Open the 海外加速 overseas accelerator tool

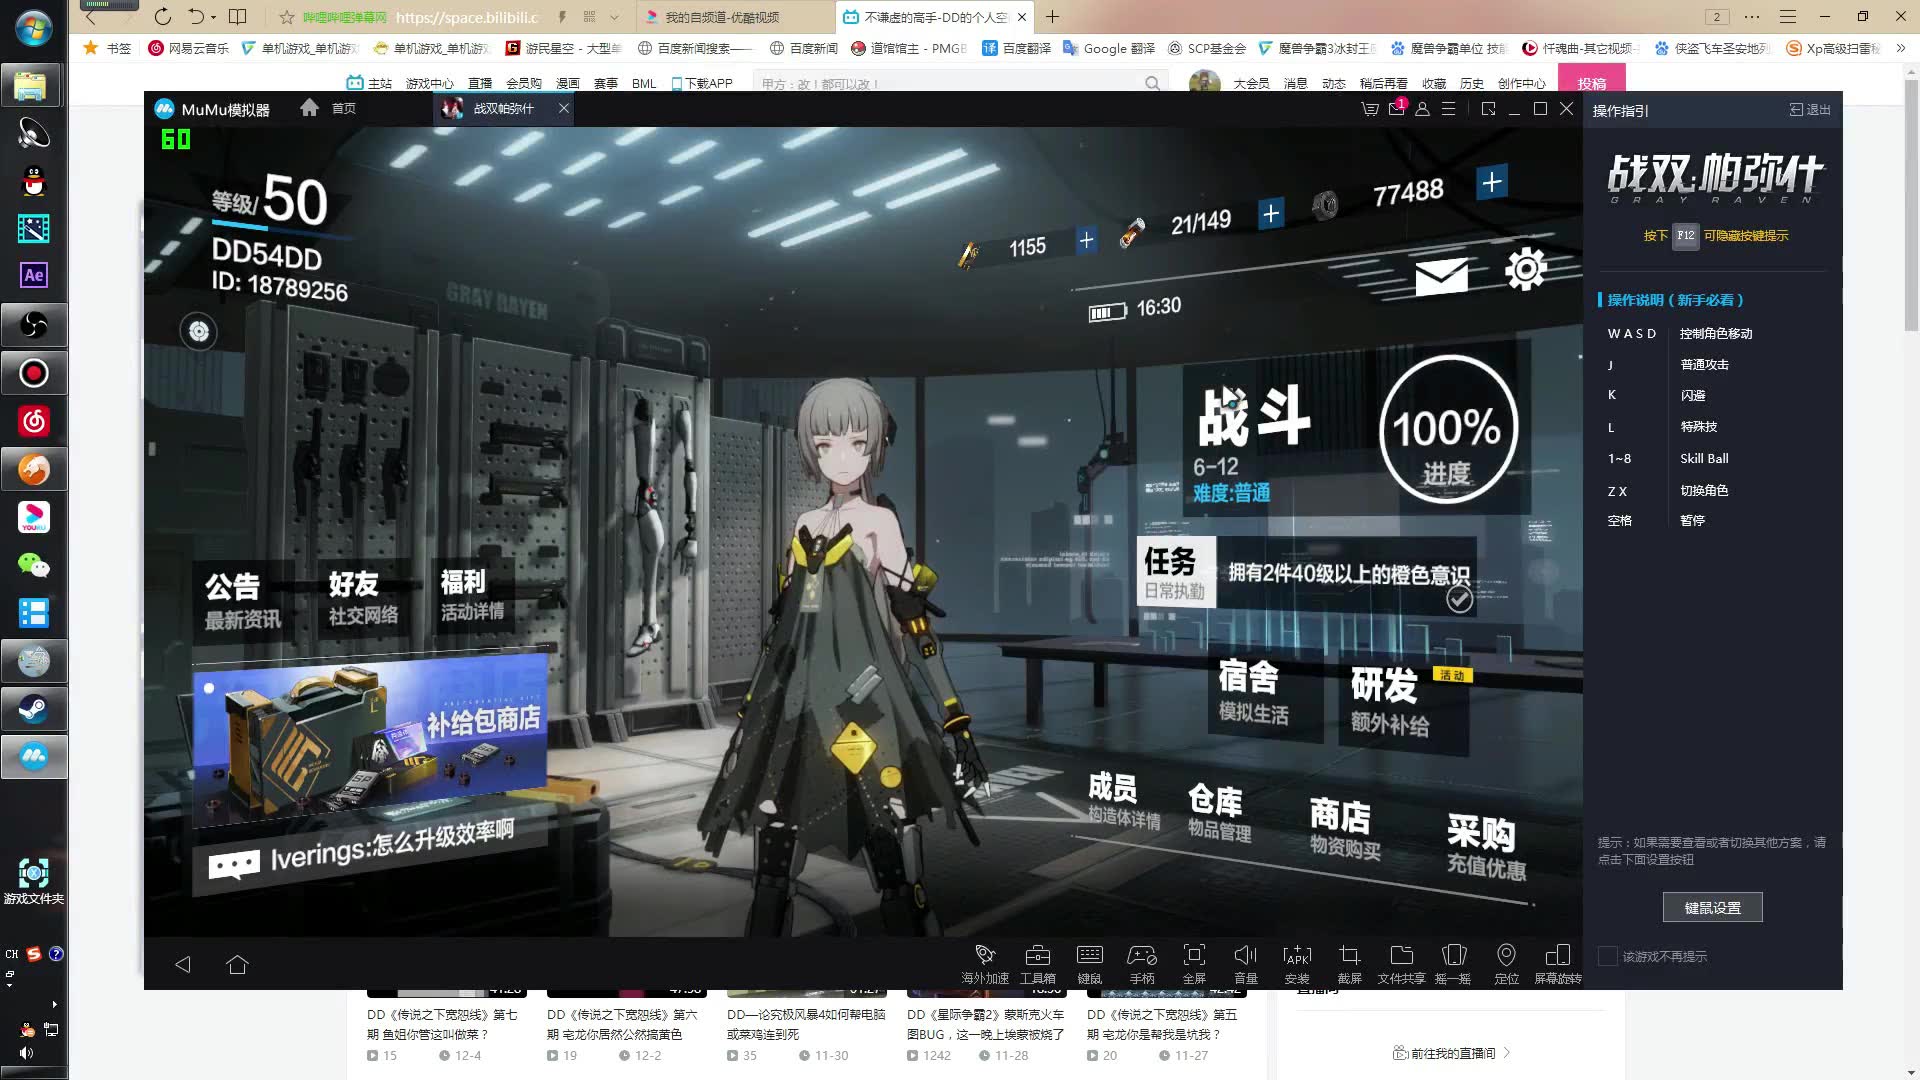click(x=985, y=964)
